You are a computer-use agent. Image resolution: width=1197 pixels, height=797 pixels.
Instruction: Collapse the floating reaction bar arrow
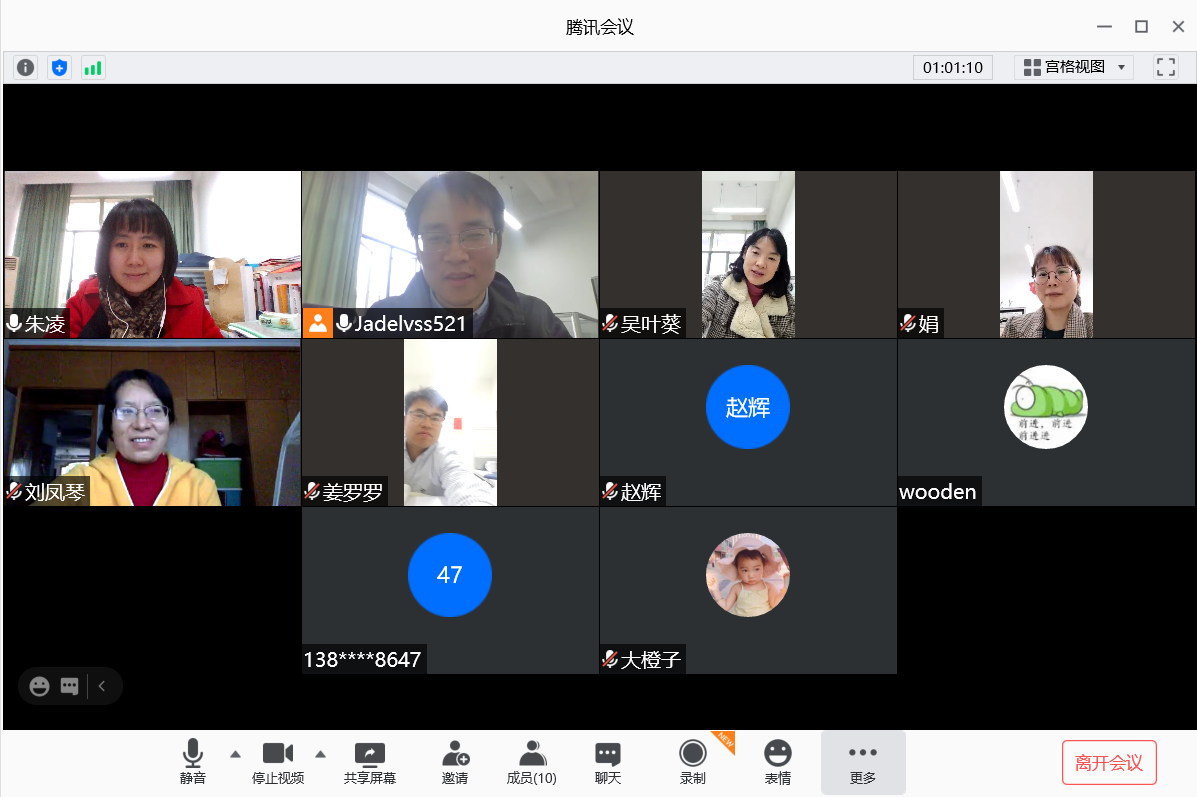(102, 686)
